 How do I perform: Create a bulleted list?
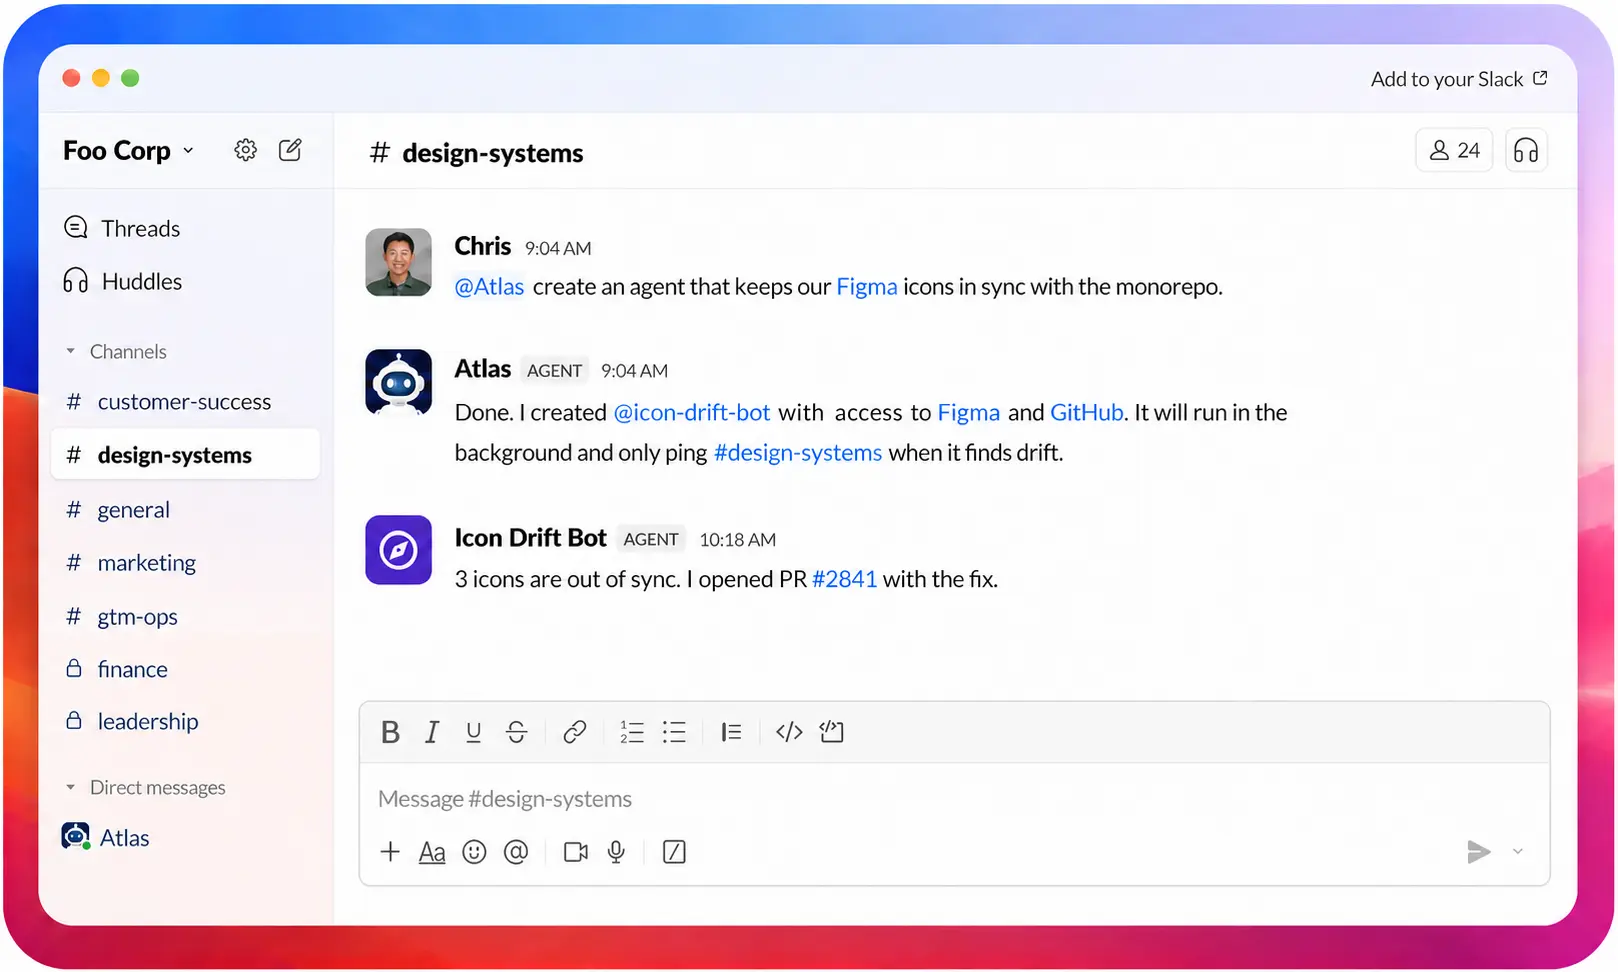674,732
